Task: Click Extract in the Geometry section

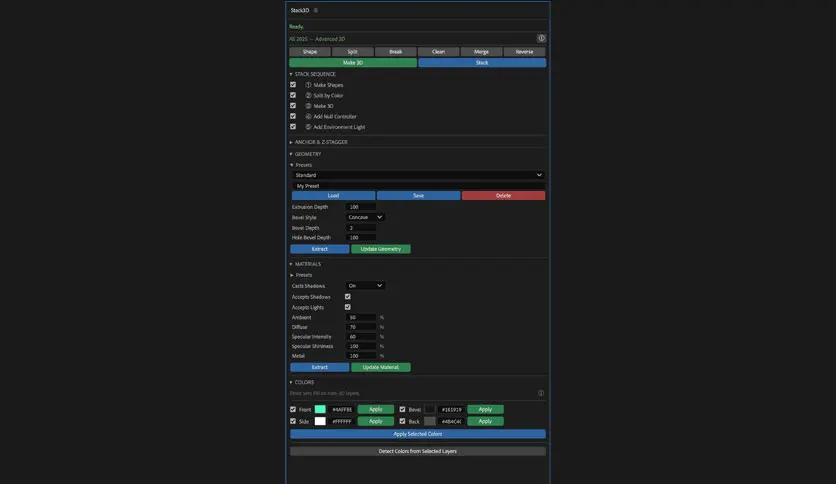Action: point(320,249)
